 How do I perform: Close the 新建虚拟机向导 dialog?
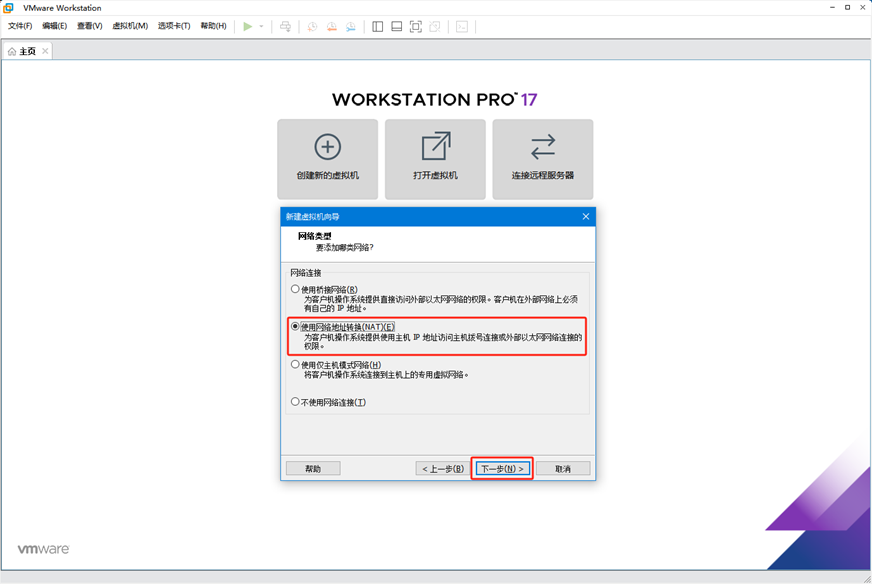[586, 216]
